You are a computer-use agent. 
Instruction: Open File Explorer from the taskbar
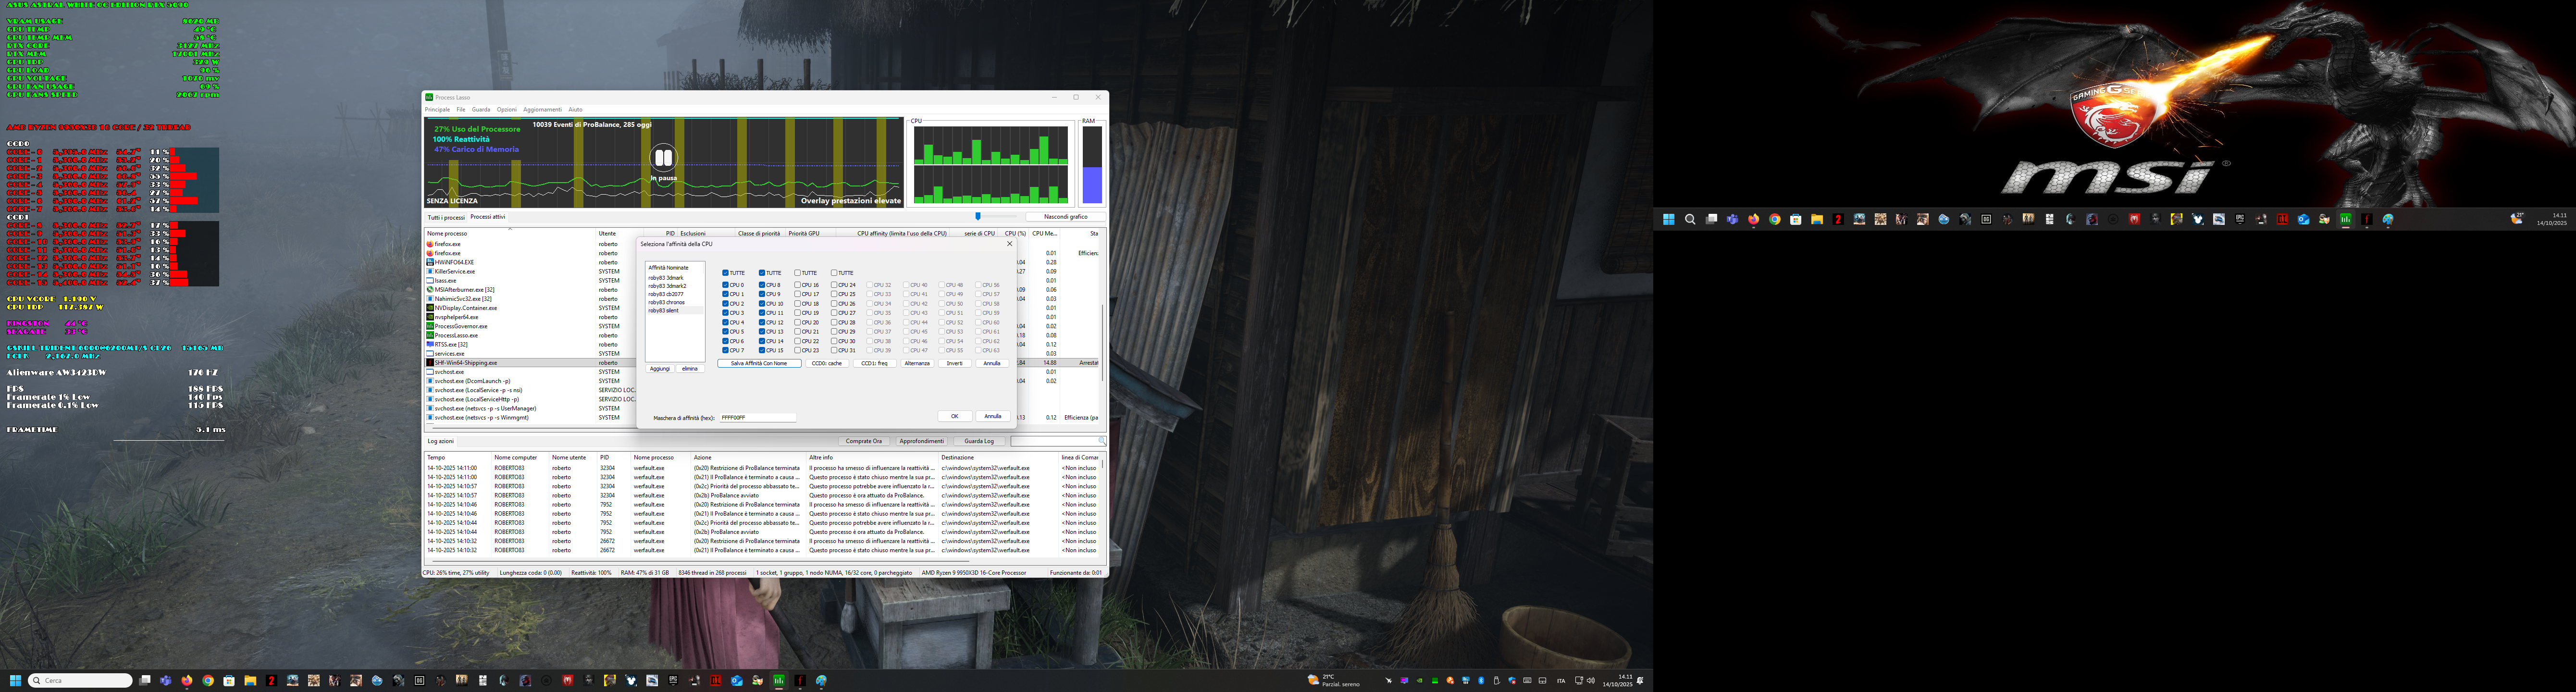point(250,681)
